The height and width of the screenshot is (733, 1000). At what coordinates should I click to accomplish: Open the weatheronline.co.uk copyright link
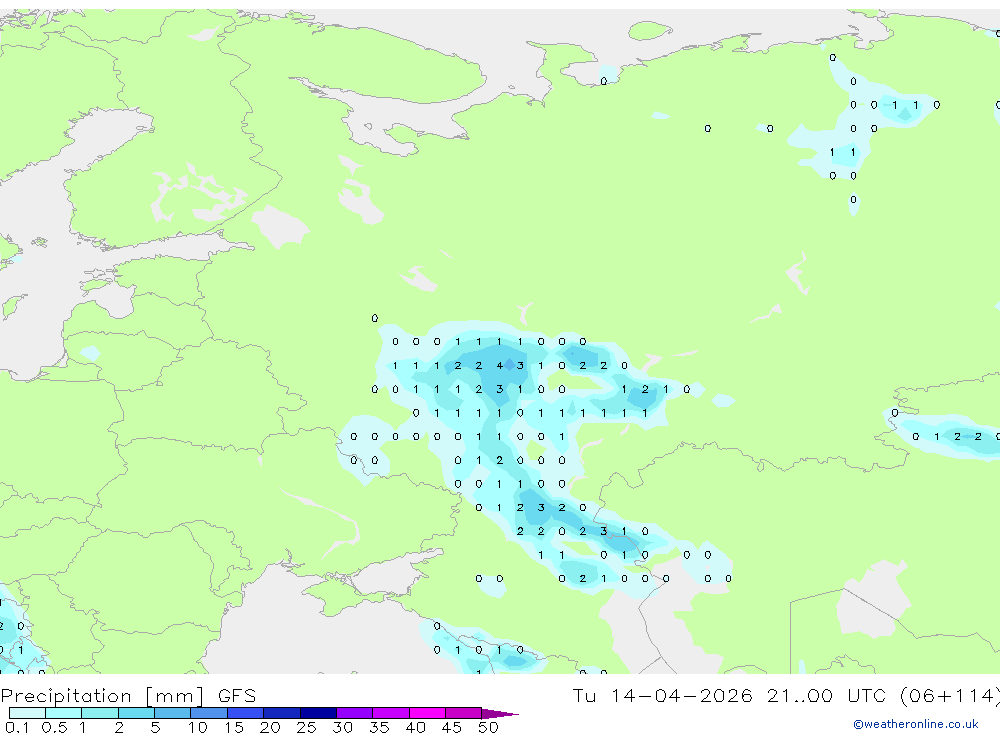(916, 724)
